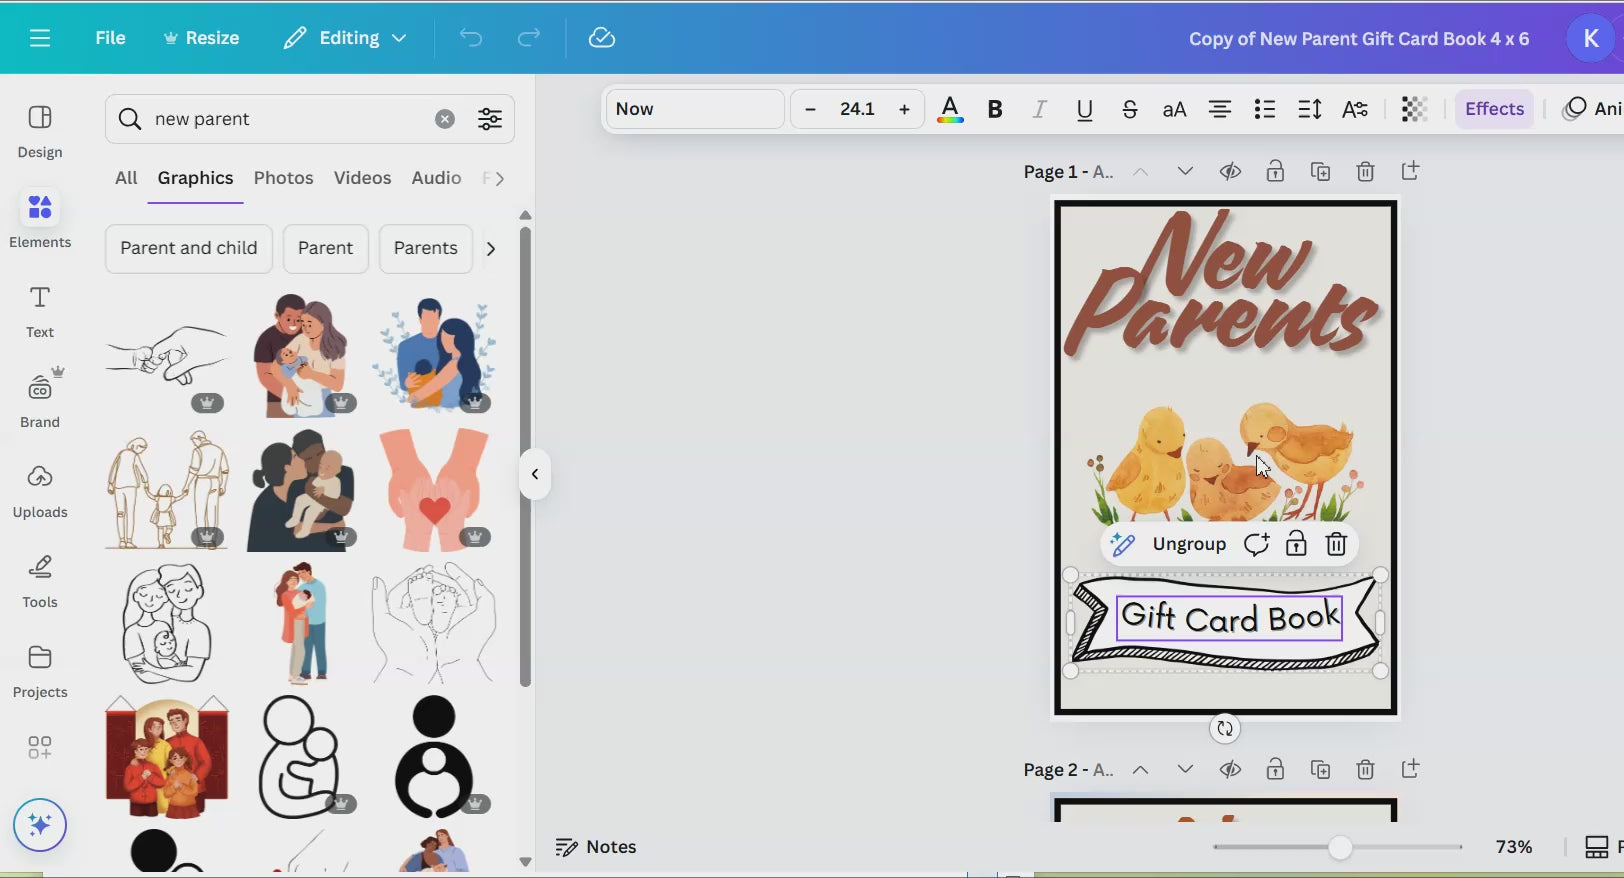Move Page 1 down
The width and height of the screenshot is (1624, 878).
tap(1185, 171)
